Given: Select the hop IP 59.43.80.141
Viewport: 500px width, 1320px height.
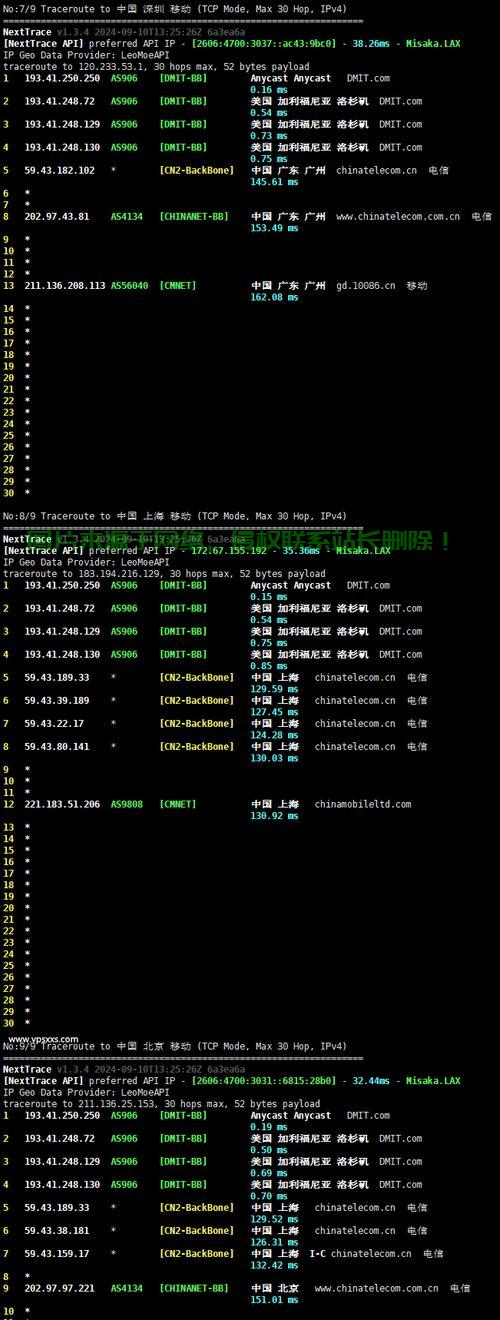Looking at the screenshot, I should [x=57, y=746].
